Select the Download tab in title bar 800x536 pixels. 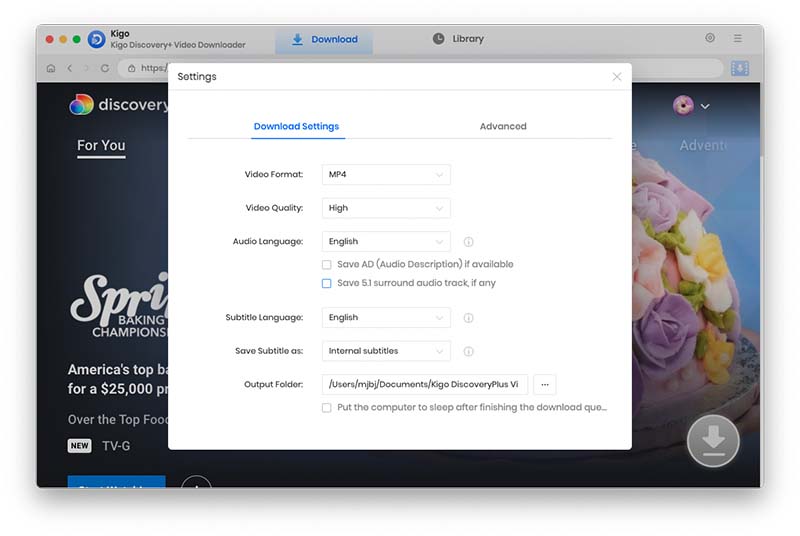pyautogui.click(x=324, y=39)
